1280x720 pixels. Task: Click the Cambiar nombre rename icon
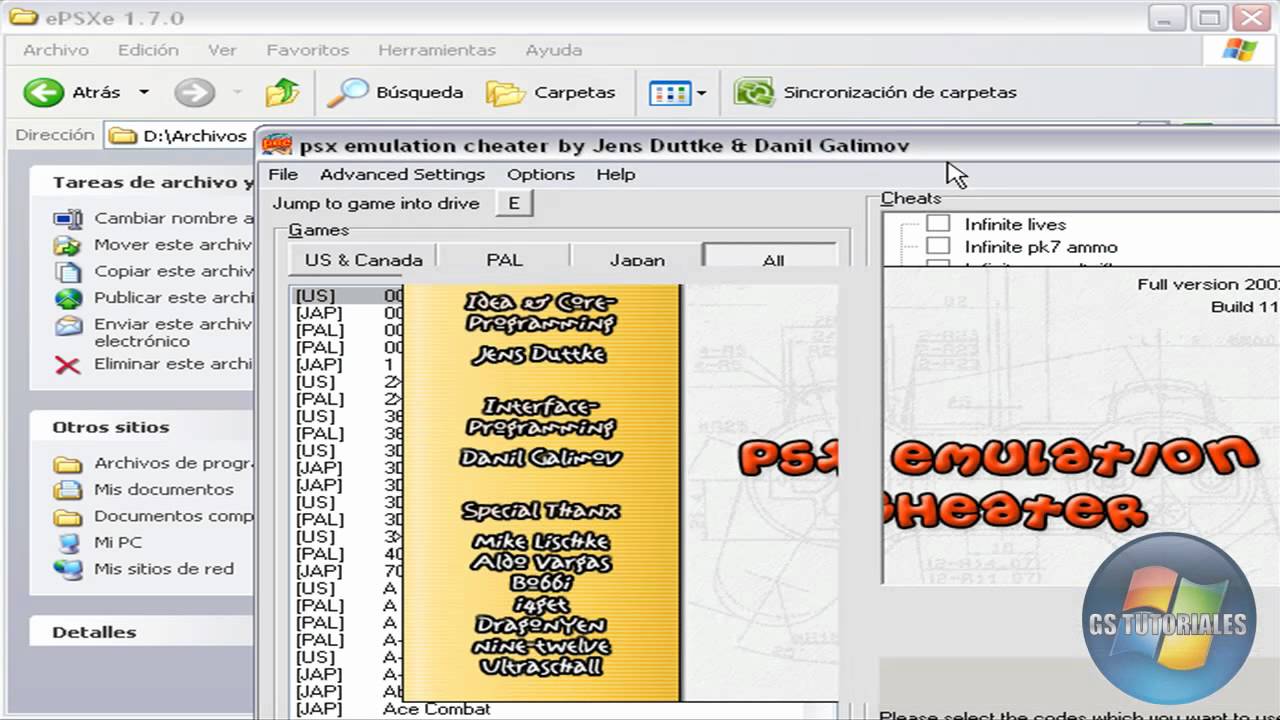[x=68, y=218]
